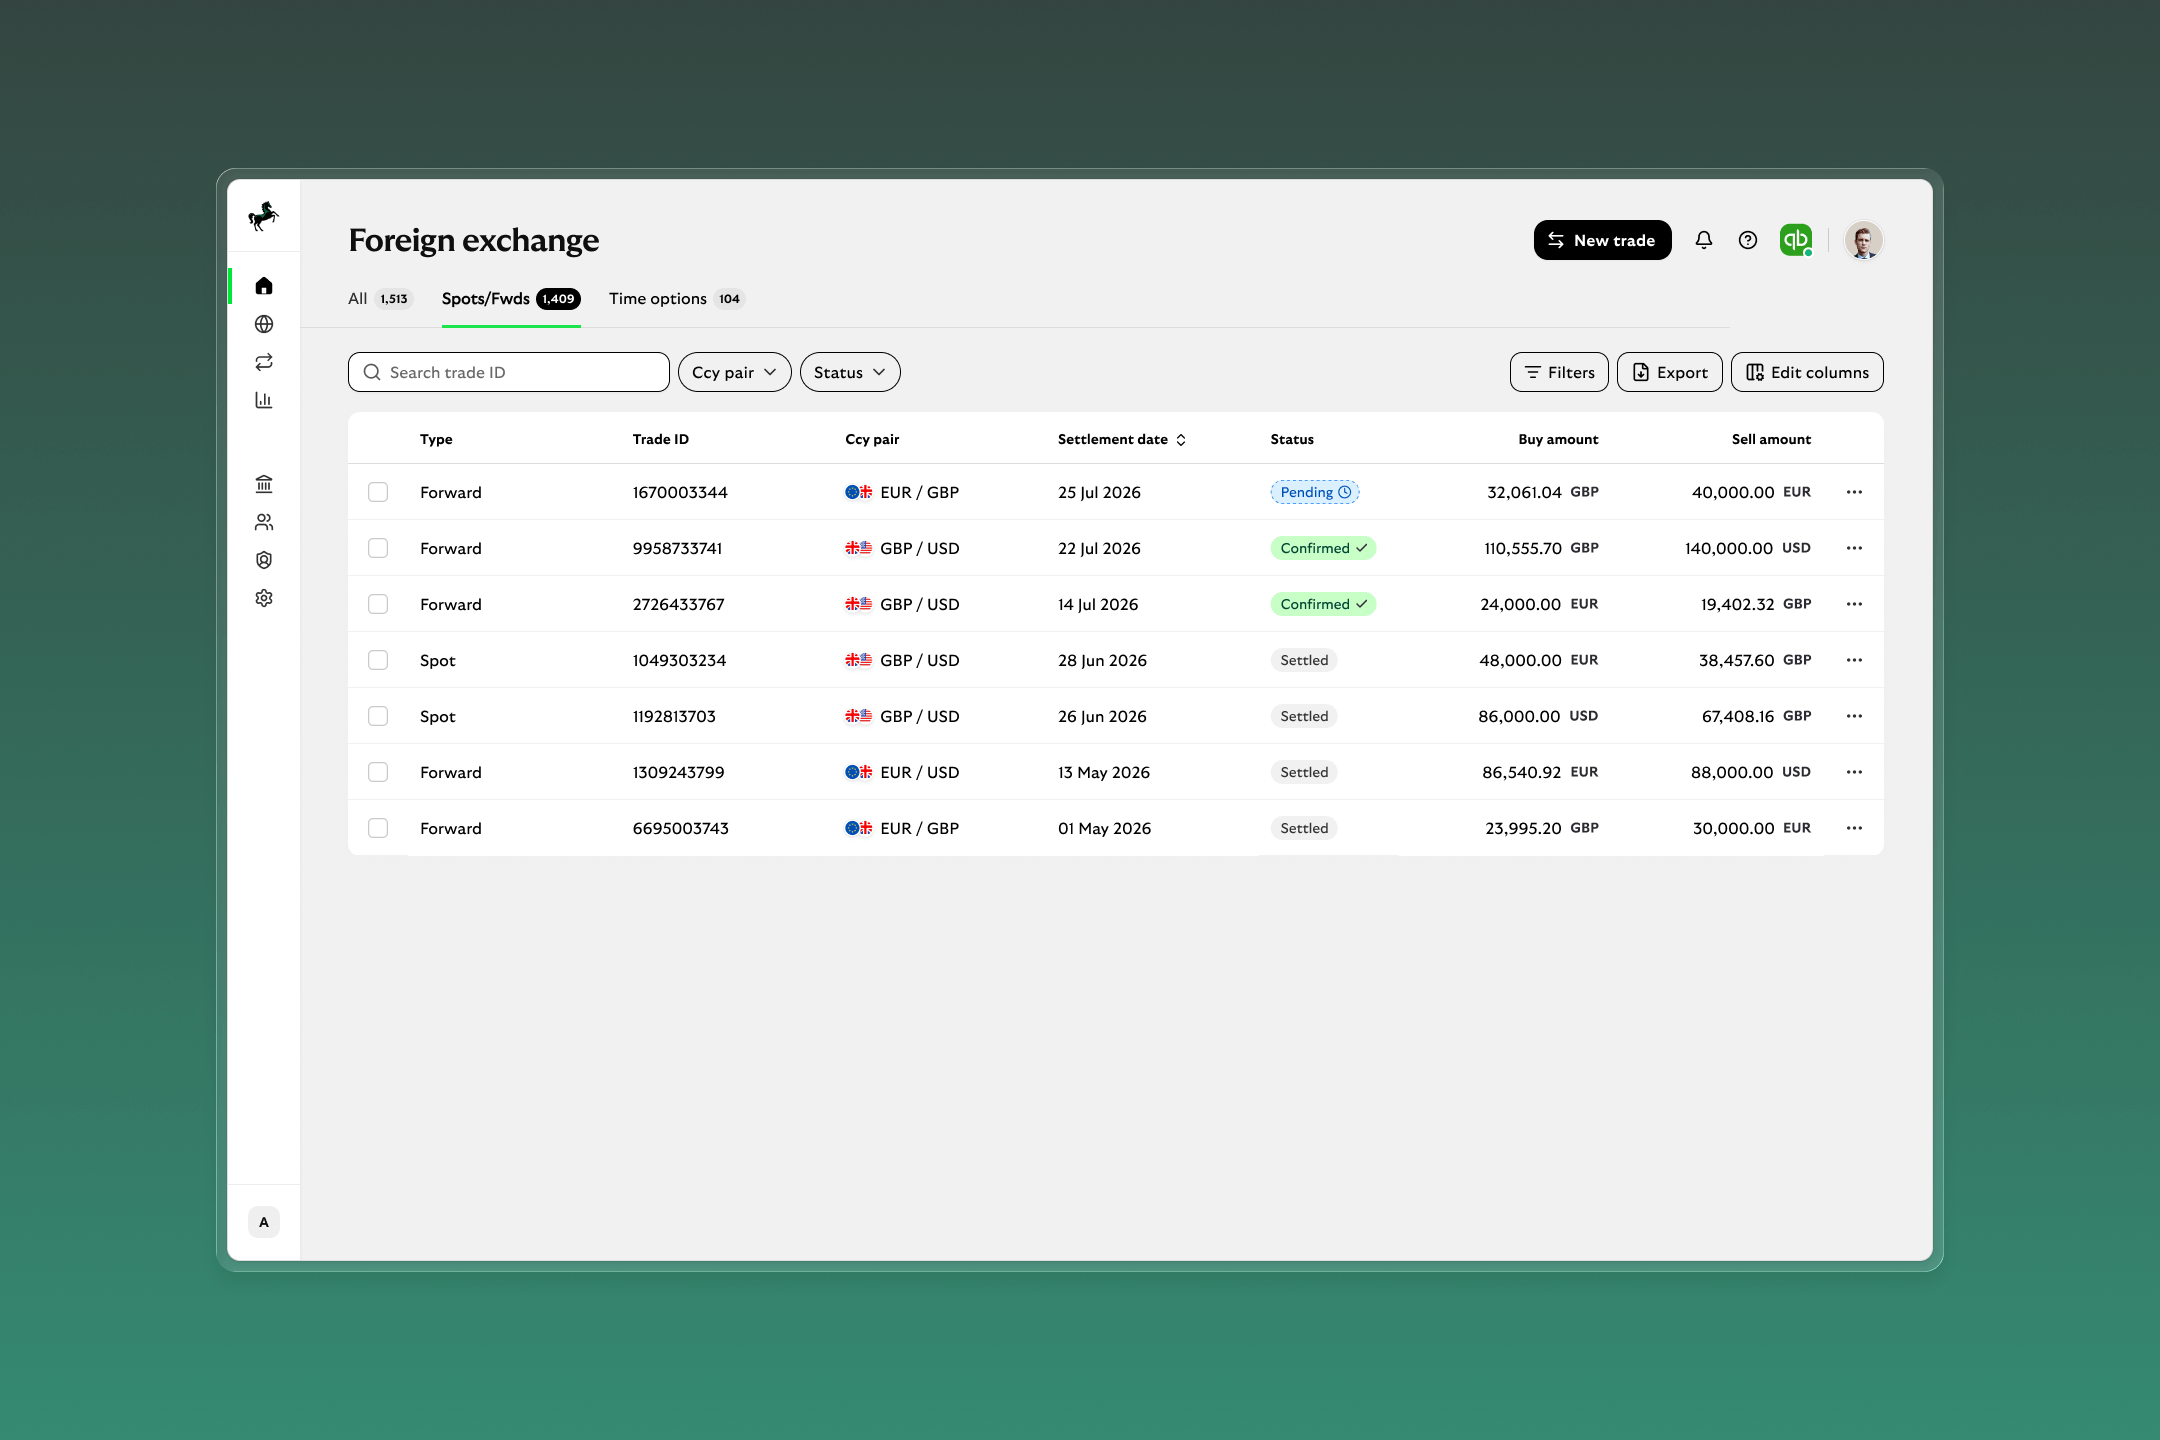Open the Status filter dropdown
The width and height of the screenshot is (2160, 1440).
click(x=849, y=372)
